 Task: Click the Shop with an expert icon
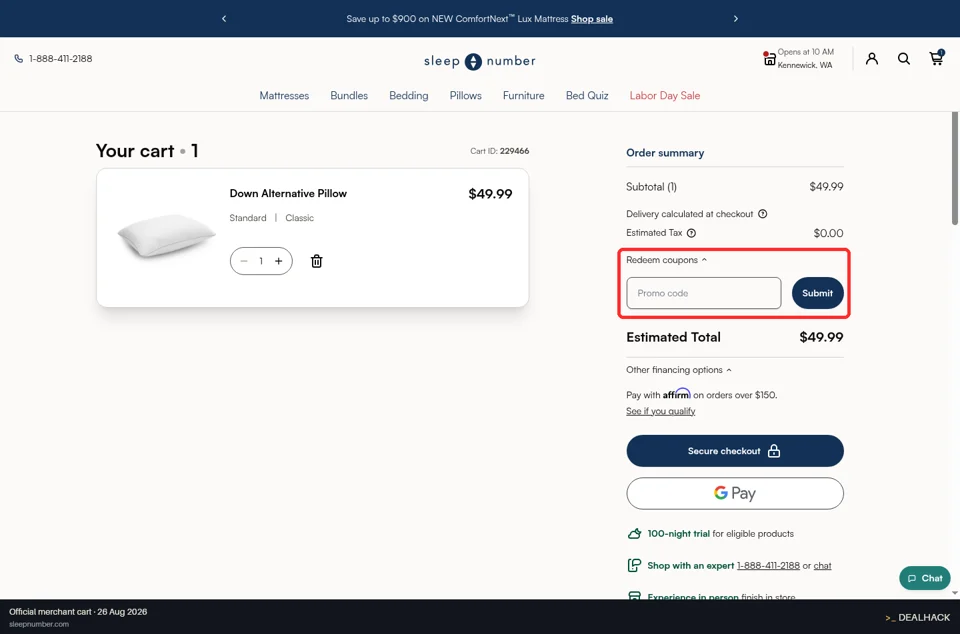(x=634, y=565)
